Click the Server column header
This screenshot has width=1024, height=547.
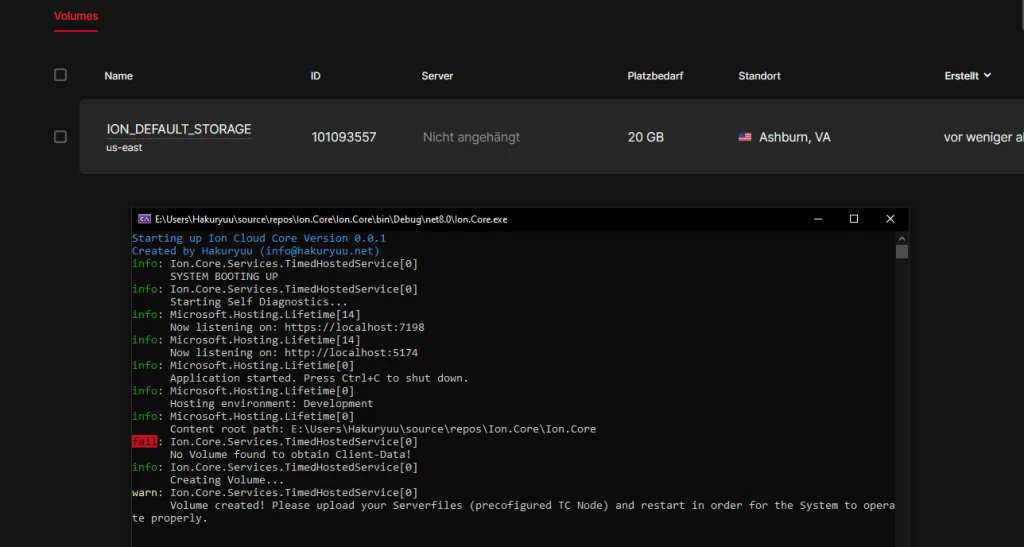click(437, 76)
